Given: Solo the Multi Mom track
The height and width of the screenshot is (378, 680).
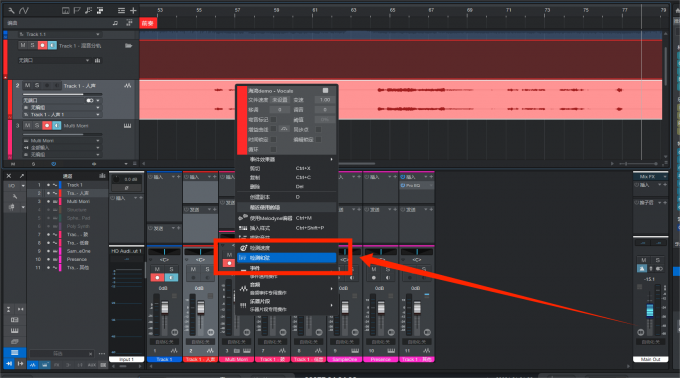Looking at the screenshot, I should click(37, 125).
